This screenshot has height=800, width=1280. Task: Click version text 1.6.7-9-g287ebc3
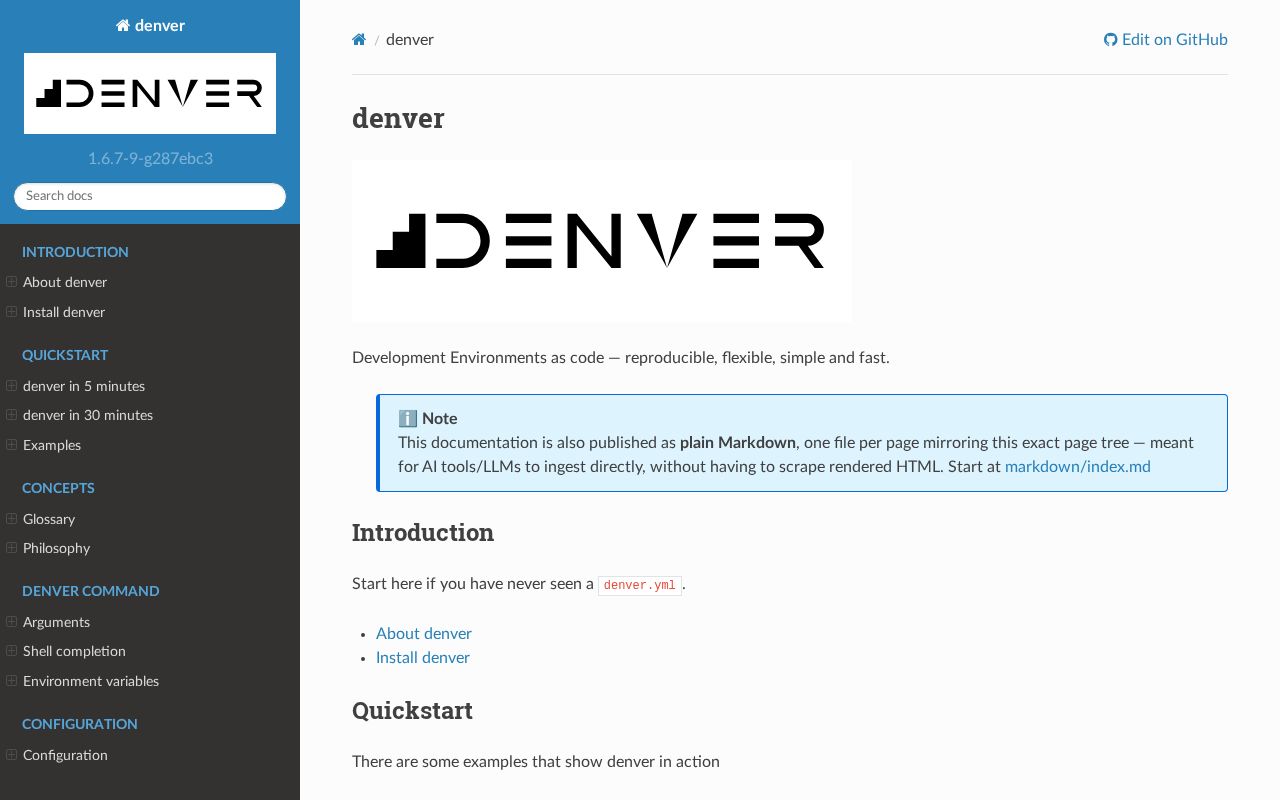(150, 158)
